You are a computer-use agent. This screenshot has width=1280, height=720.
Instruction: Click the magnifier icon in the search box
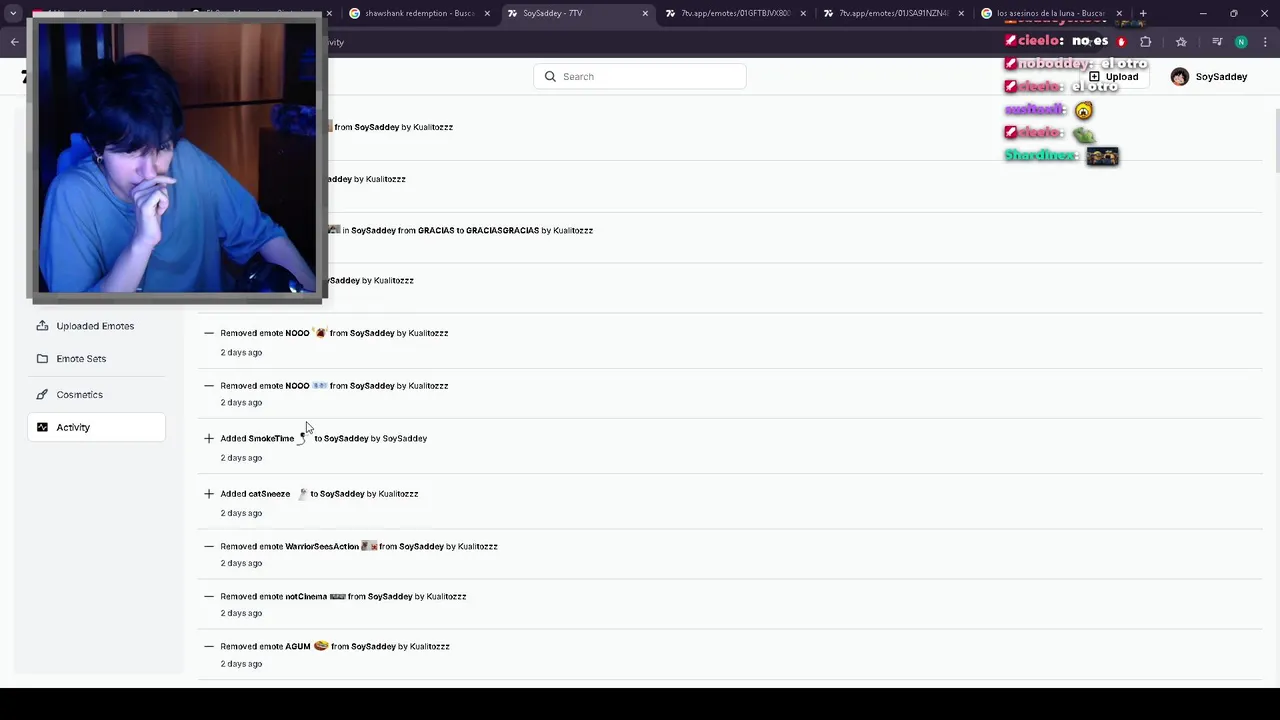pyautogui.click(x=550, y=76)
